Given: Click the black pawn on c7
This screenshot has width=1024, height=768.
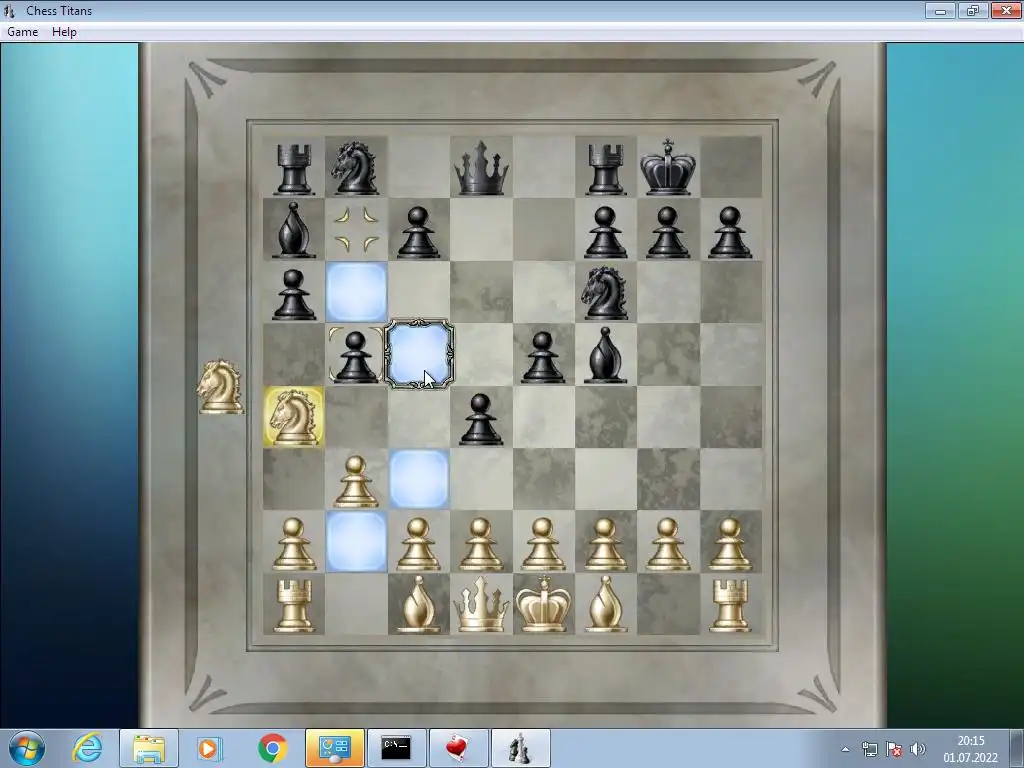Looking at the screenshot, I should point(419,232).
